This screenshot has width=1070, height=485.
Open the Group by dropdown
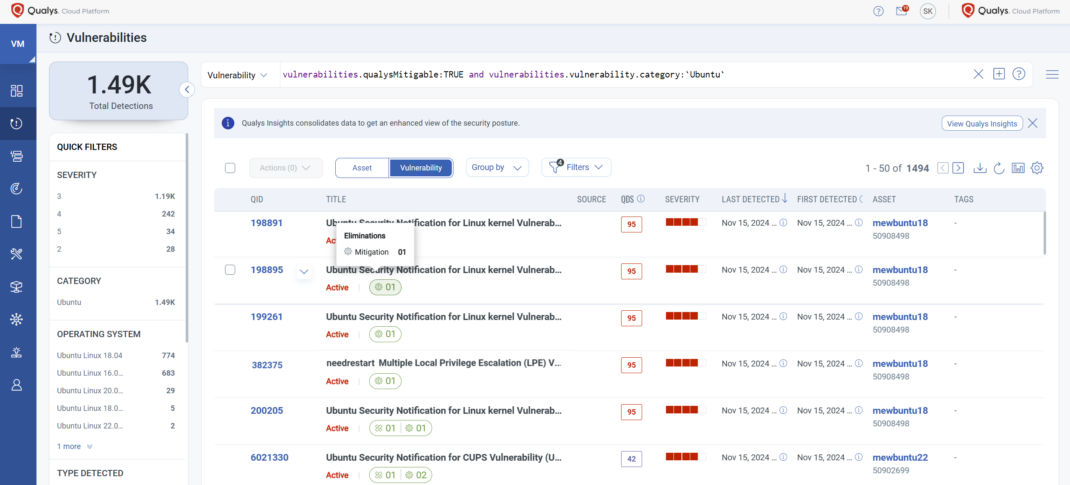click(x=498, y=168)
